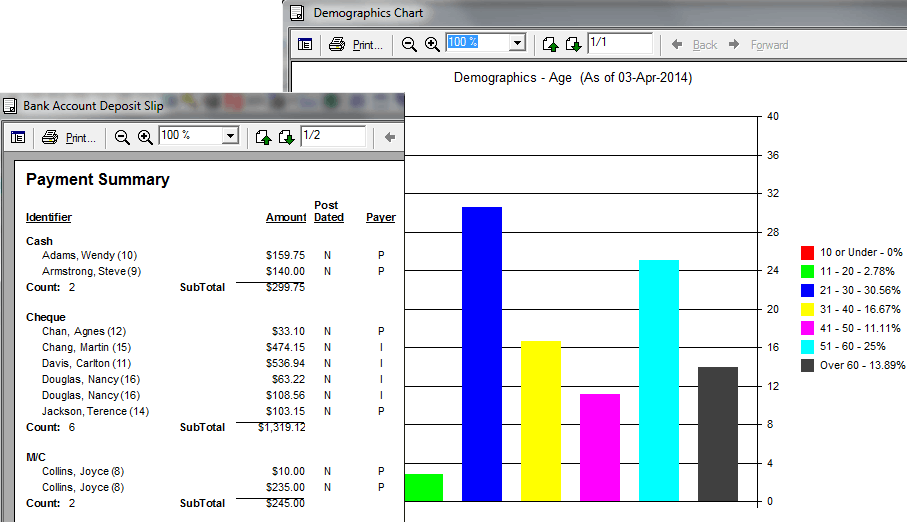Go to previous page of Deposit Slip
This screenshot has width=915, height=524.
click(263, 137)
